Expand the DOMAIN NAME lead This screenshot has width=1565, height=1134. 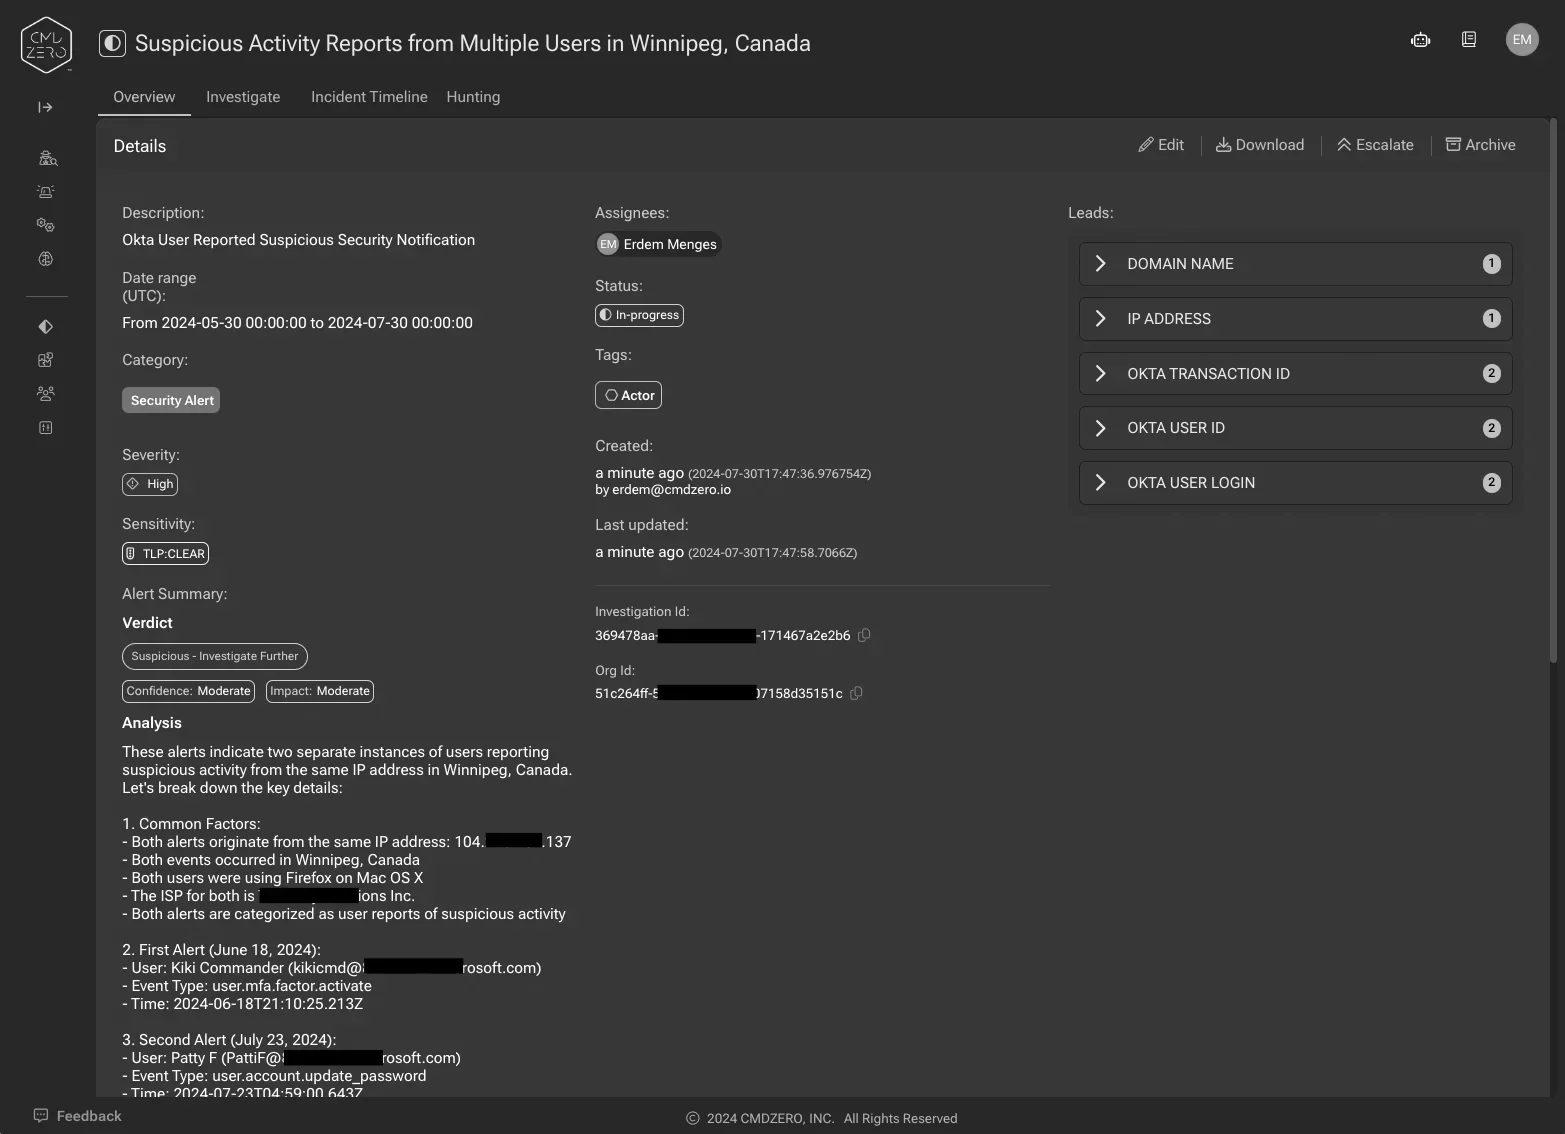1295,264
